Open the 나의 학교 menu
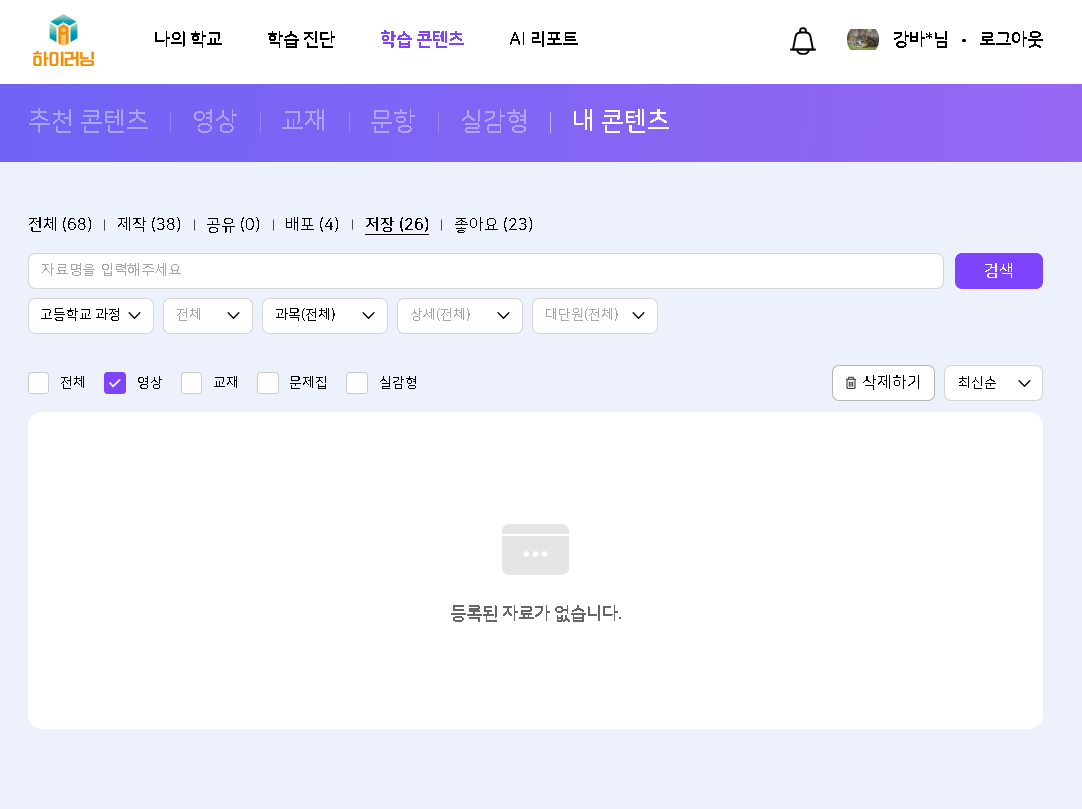The height and width of the screenshot is (809, 1082). [x=188, y=40]
